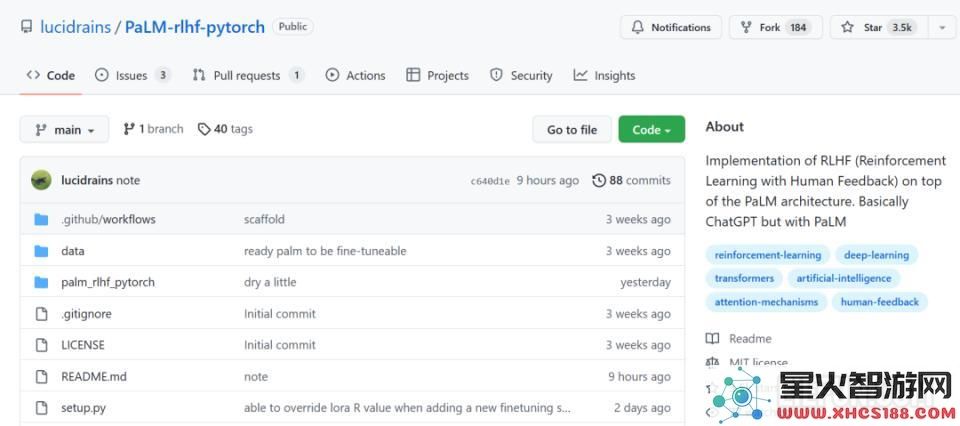Screen dimensions: 960x426
Task: Click the 184 fork count
Action: (798, 28)
